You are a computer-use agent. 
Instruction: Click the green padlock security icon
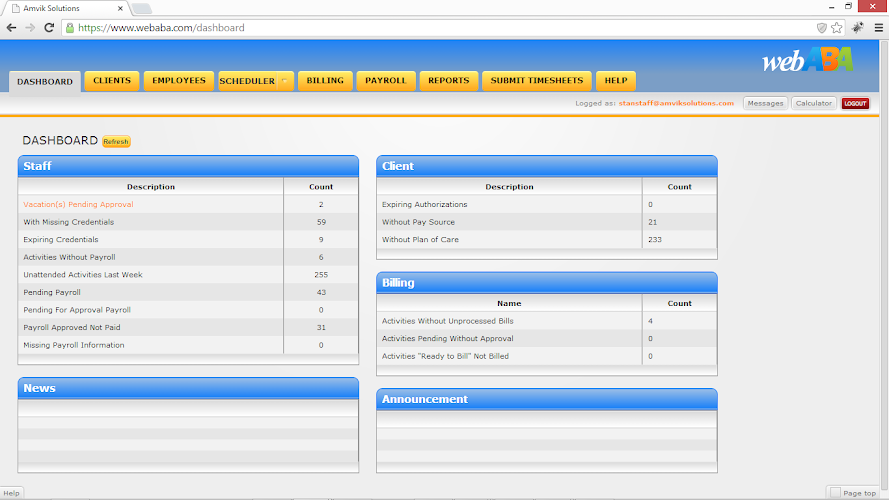(x=70, y=28)
